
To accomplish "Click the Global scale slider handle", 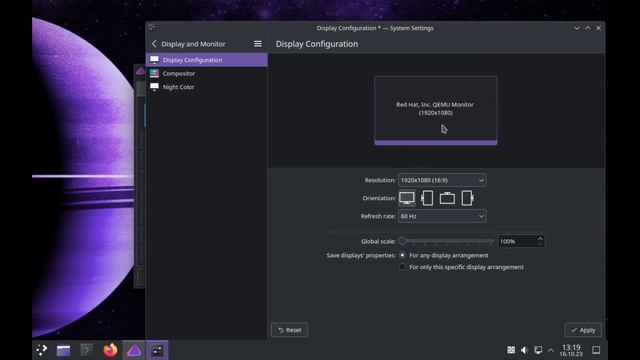I will (x=402, y=241).
